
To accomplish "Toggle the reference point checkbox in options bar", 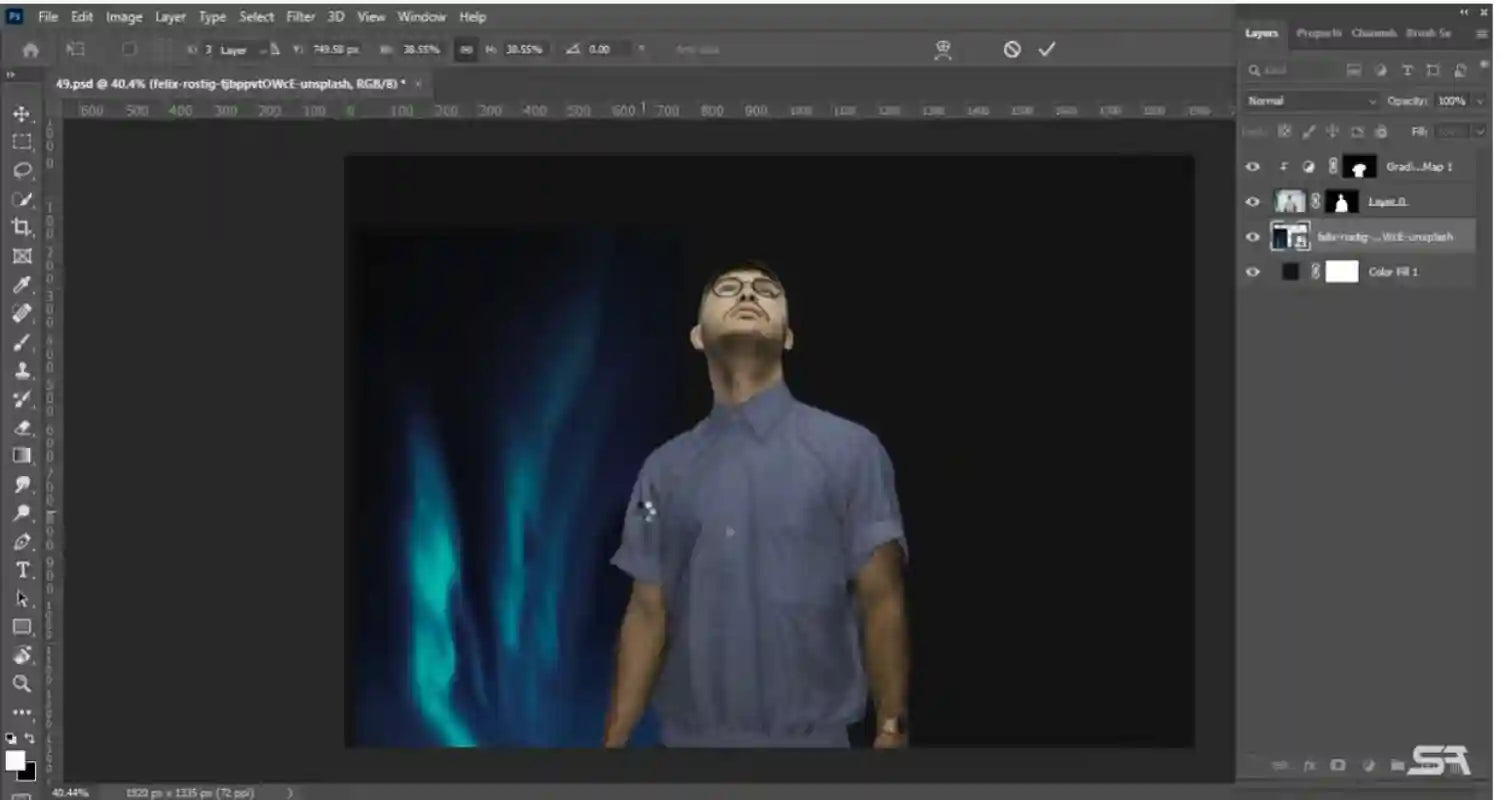I will pyautogui.click(x=129, y=49).
